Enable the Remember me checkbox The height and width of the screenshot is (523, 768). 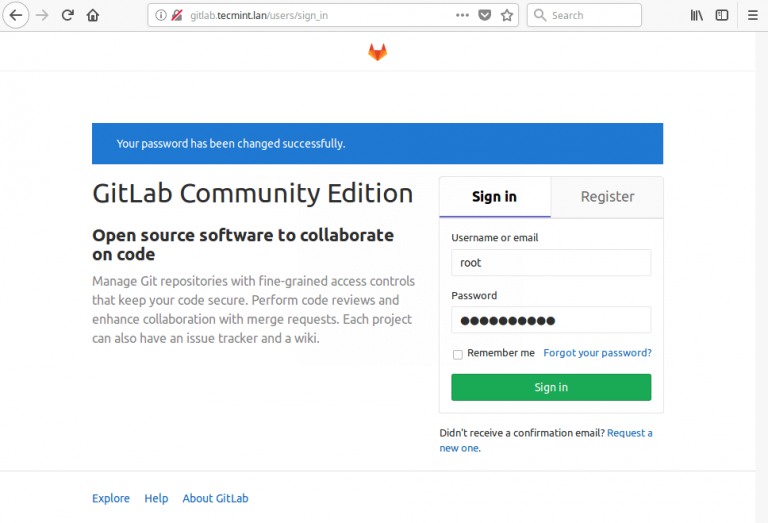point(458,354)
